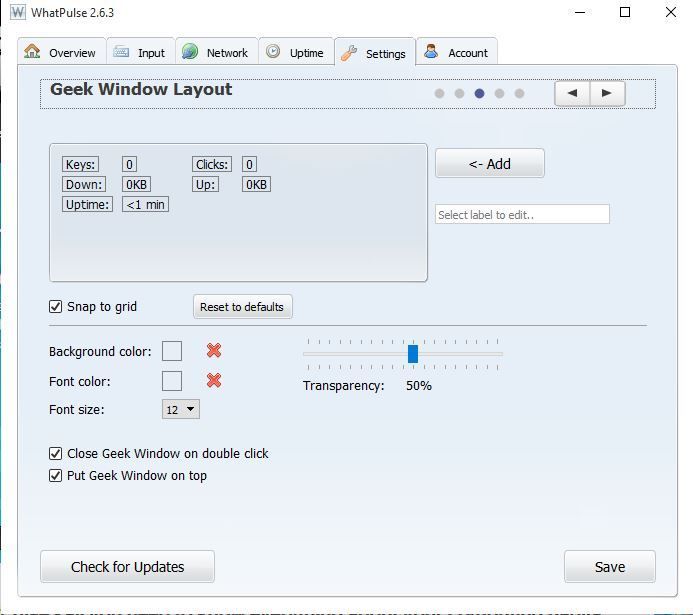Viewport: 693px width, 615px height.
Task: Switch to the Input tab
Action: 141,52
